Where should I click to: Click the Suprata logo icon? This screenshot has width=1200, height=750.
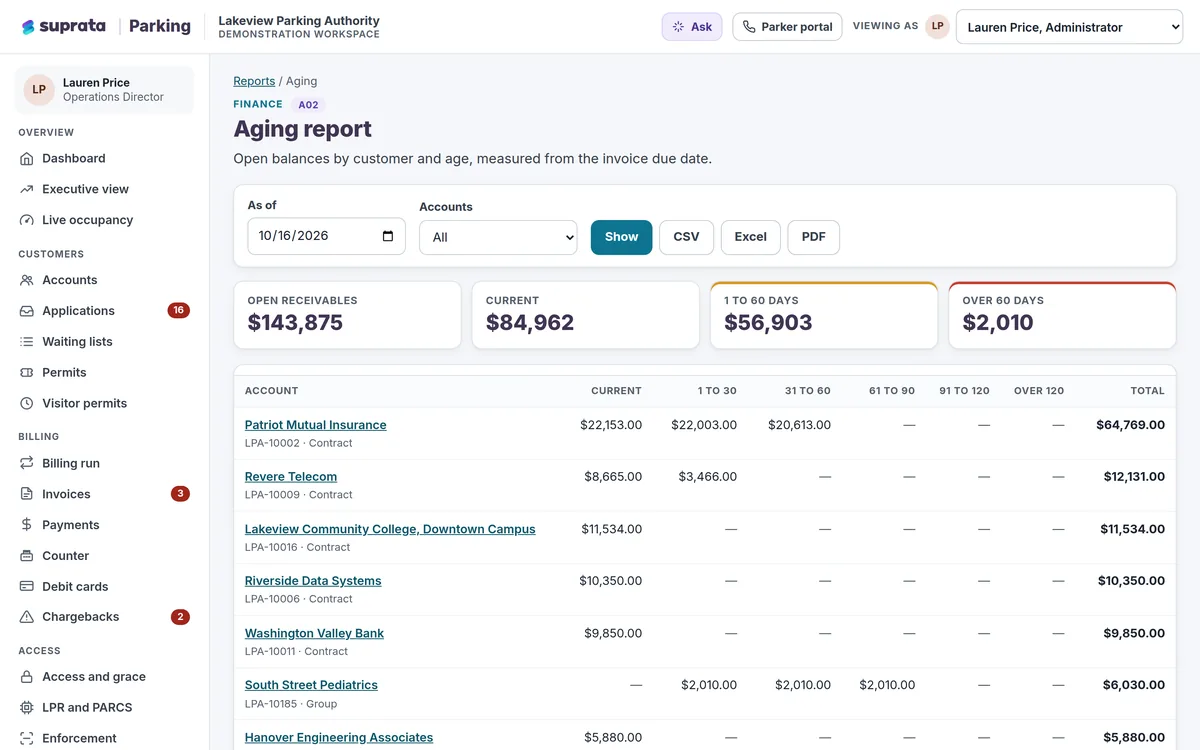[x=28, y=27]
